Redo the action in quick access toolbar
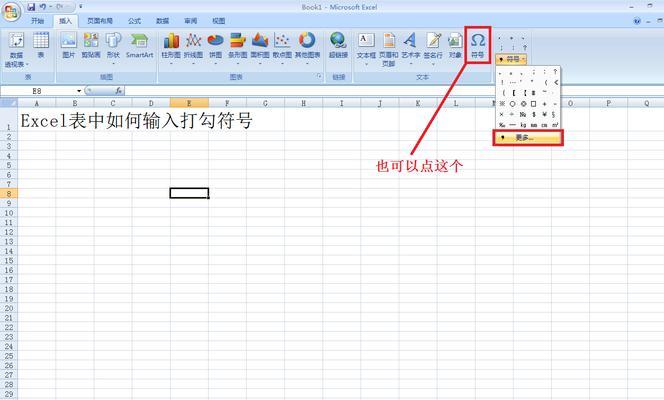664x400 pixels. [60, 7]
